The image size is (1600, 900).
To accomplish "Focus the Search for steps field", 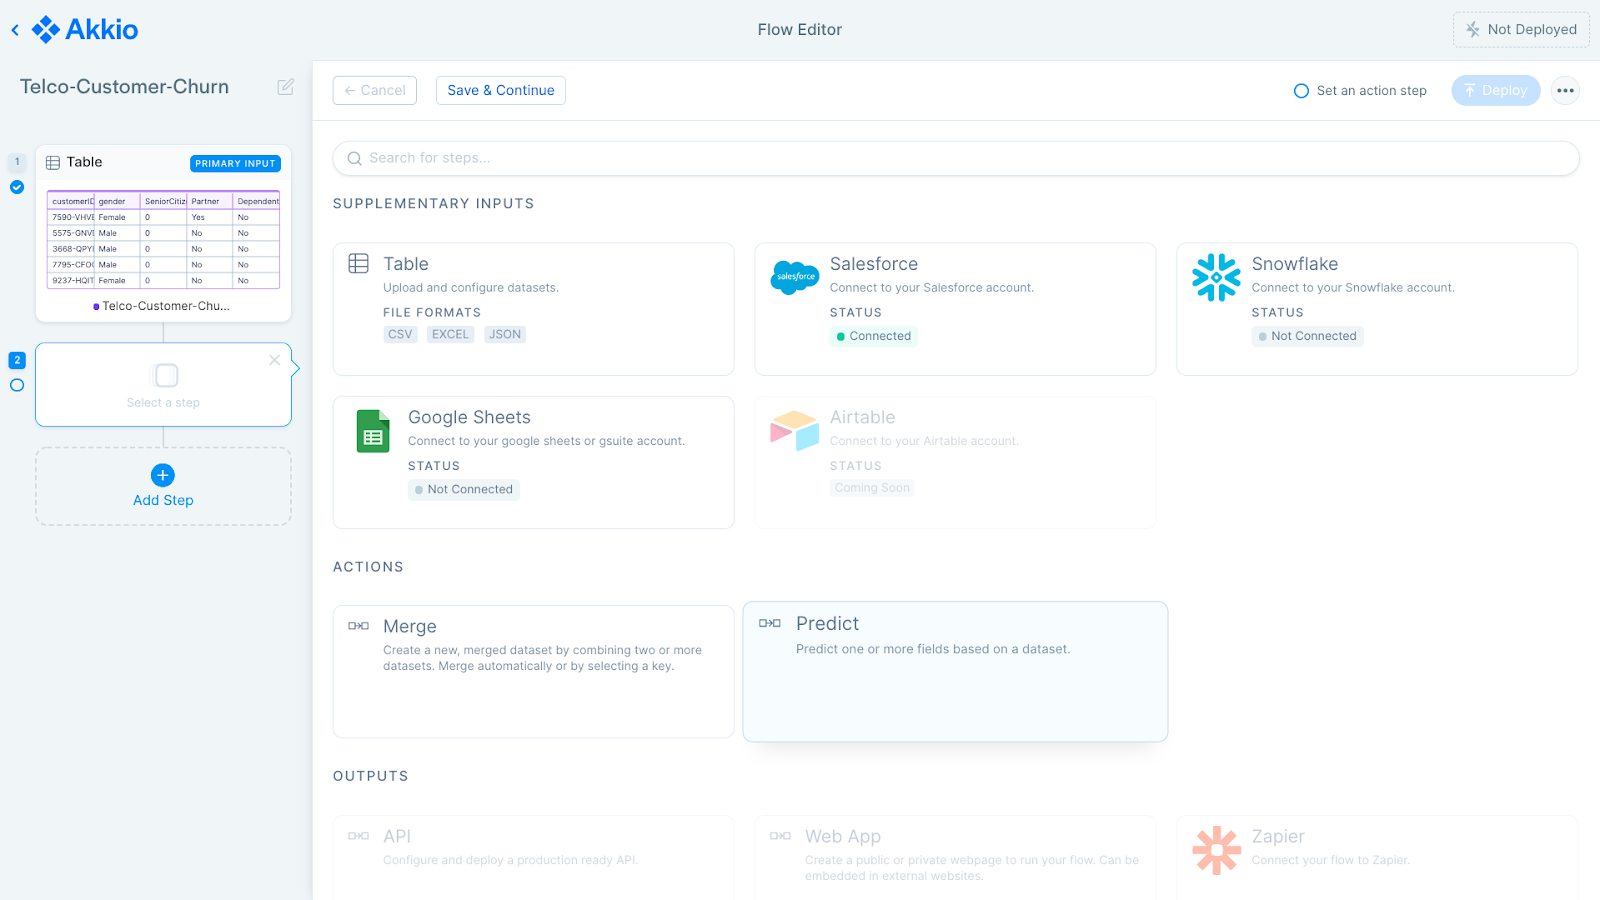I will 956,158.
